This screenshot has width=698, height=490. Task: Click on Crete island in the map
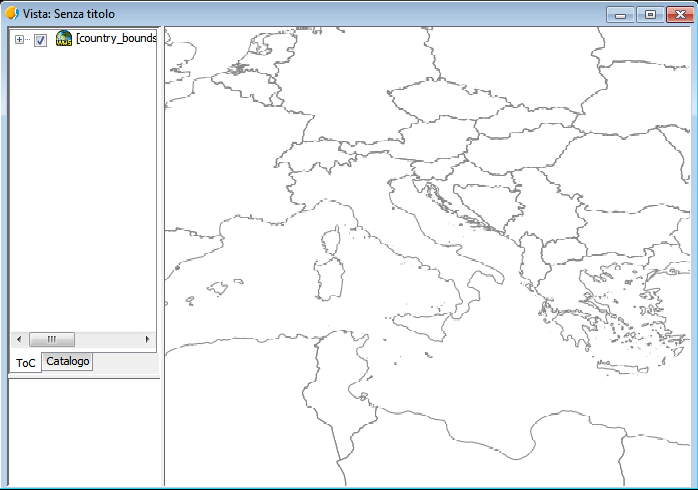click(621, 368)
